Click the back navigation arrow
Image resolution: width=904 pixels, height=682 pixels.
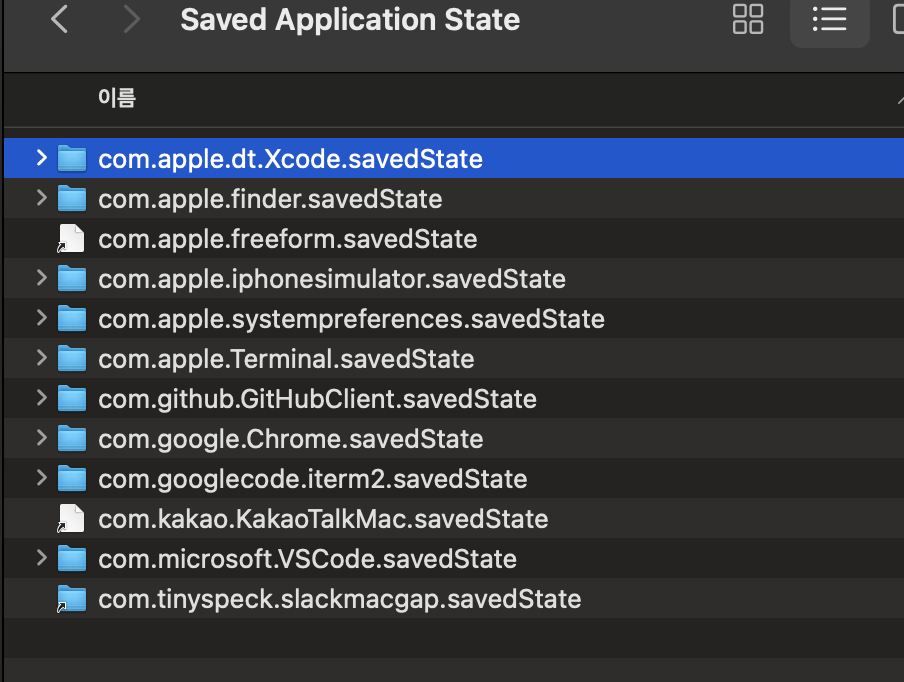pyautogui.click(x=60, y=20)
